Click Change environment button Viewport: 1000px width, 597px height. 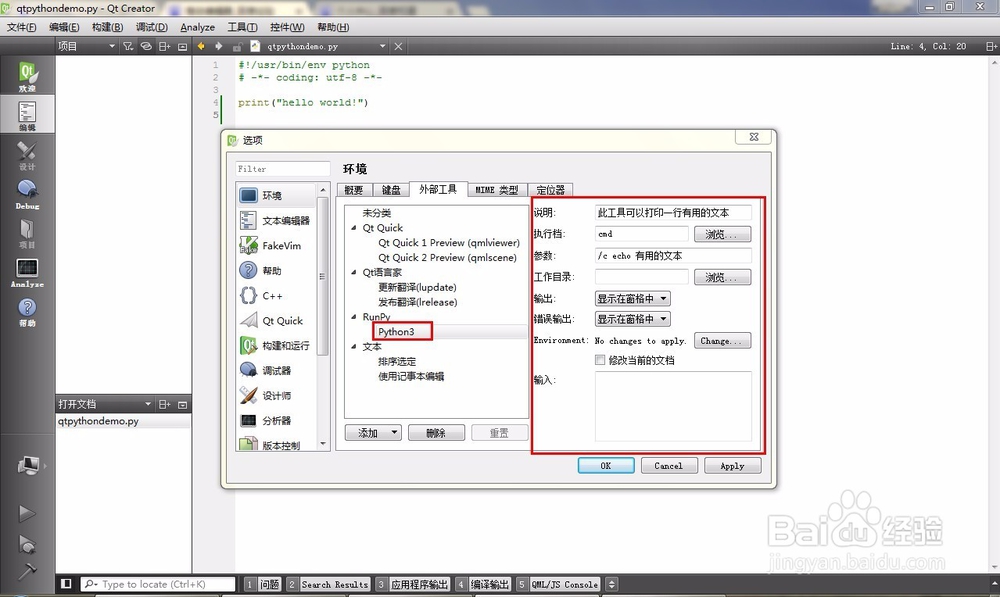click(722, 341)
